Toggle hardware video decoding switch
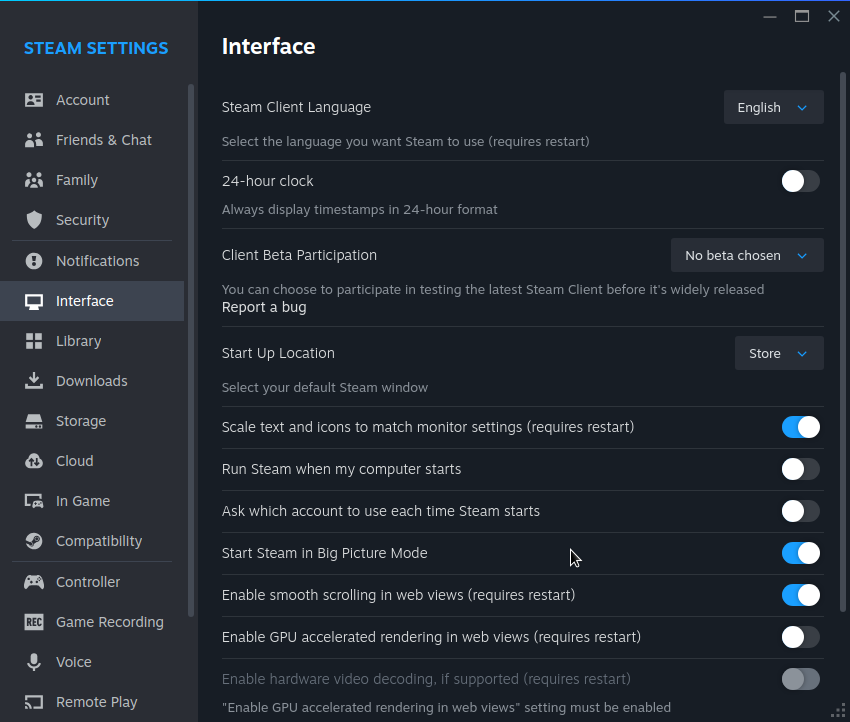Viewport: 850px width, 722px height. [800, 679]
